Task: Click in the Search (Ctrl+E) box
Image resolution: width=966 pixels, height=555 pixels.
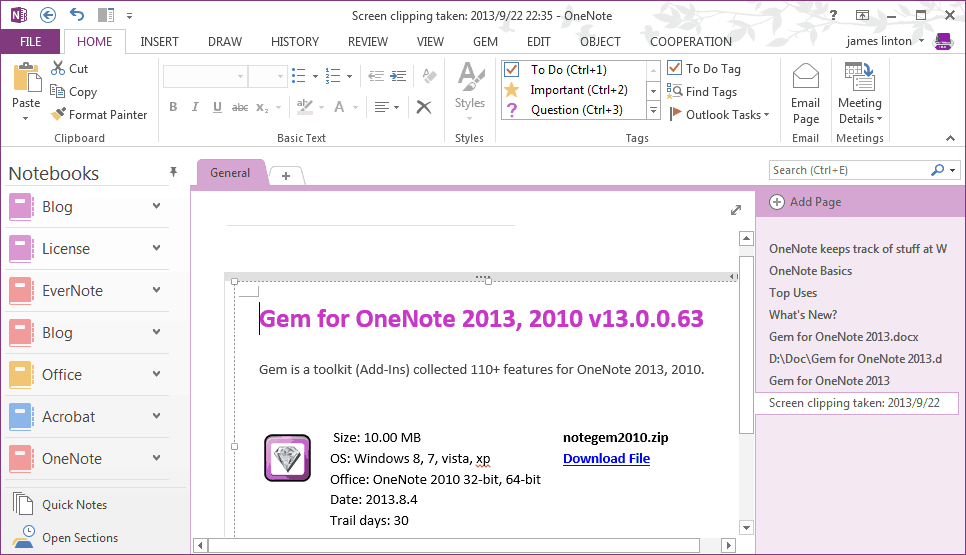Action: [x=850, y=170]
